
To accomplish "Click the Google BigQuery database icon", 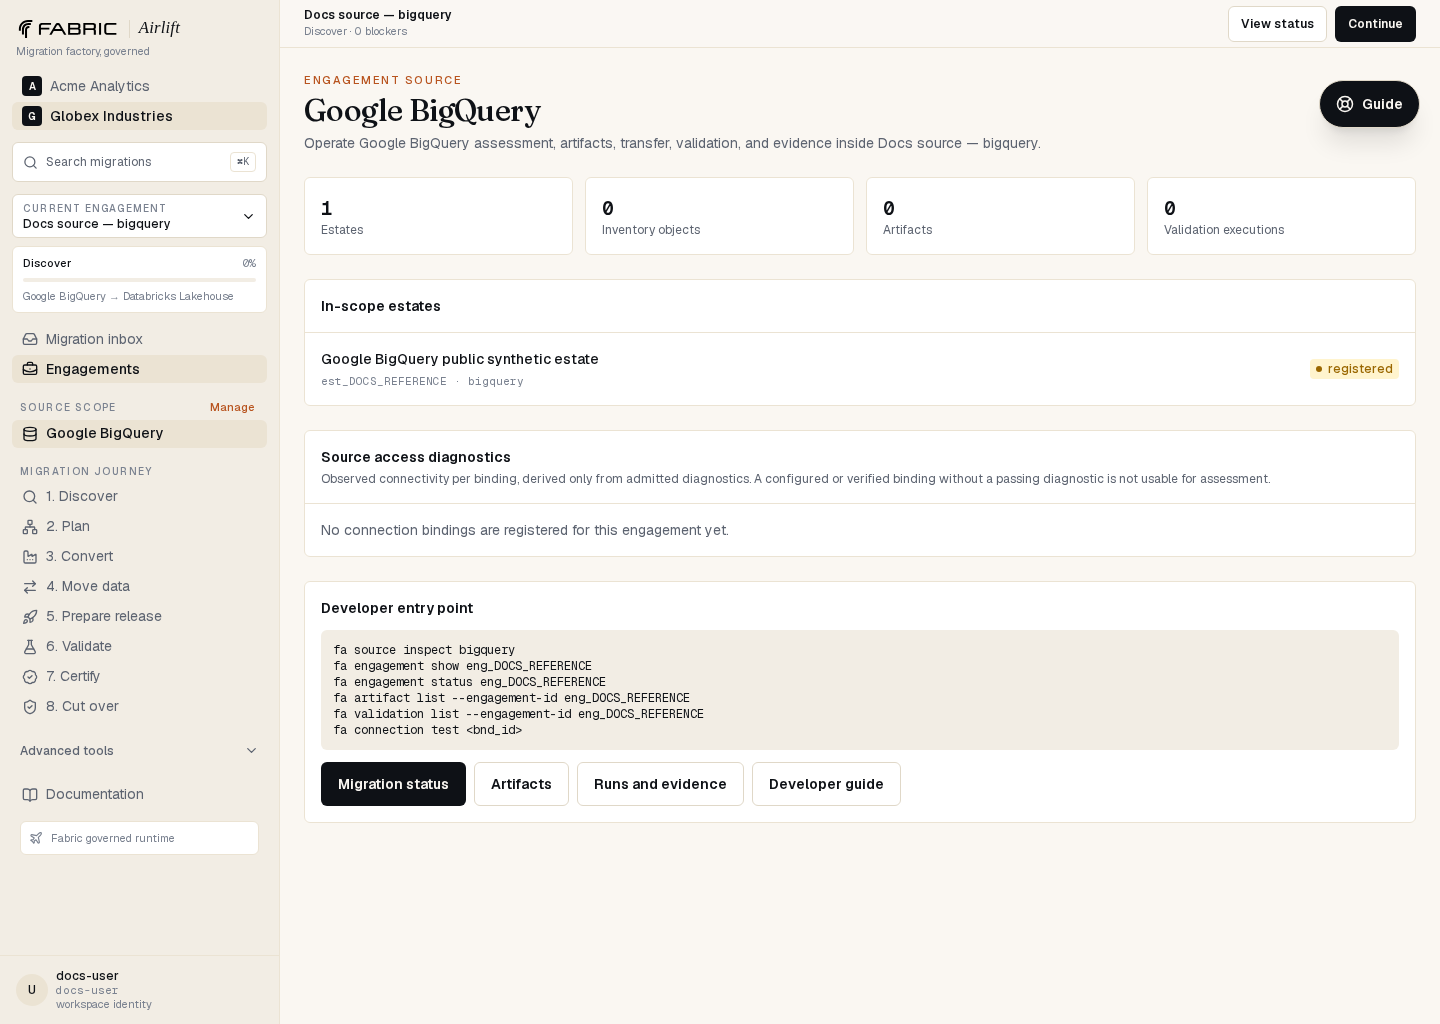I will click(x=30, y=433).
